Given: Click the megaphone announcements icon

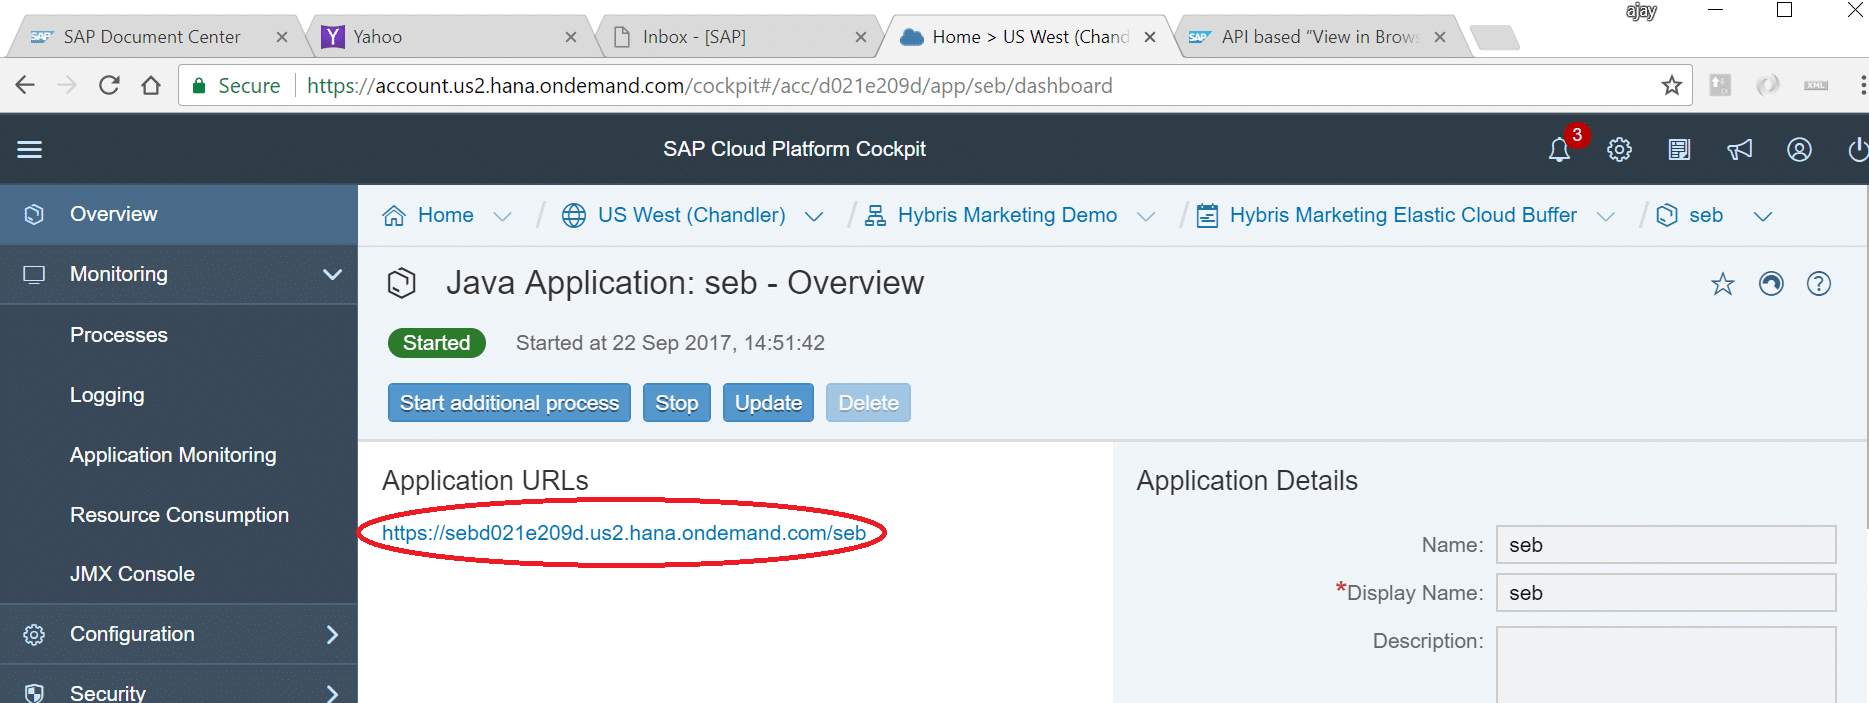Looking at the screenshot, I should tap(1739, 150).
